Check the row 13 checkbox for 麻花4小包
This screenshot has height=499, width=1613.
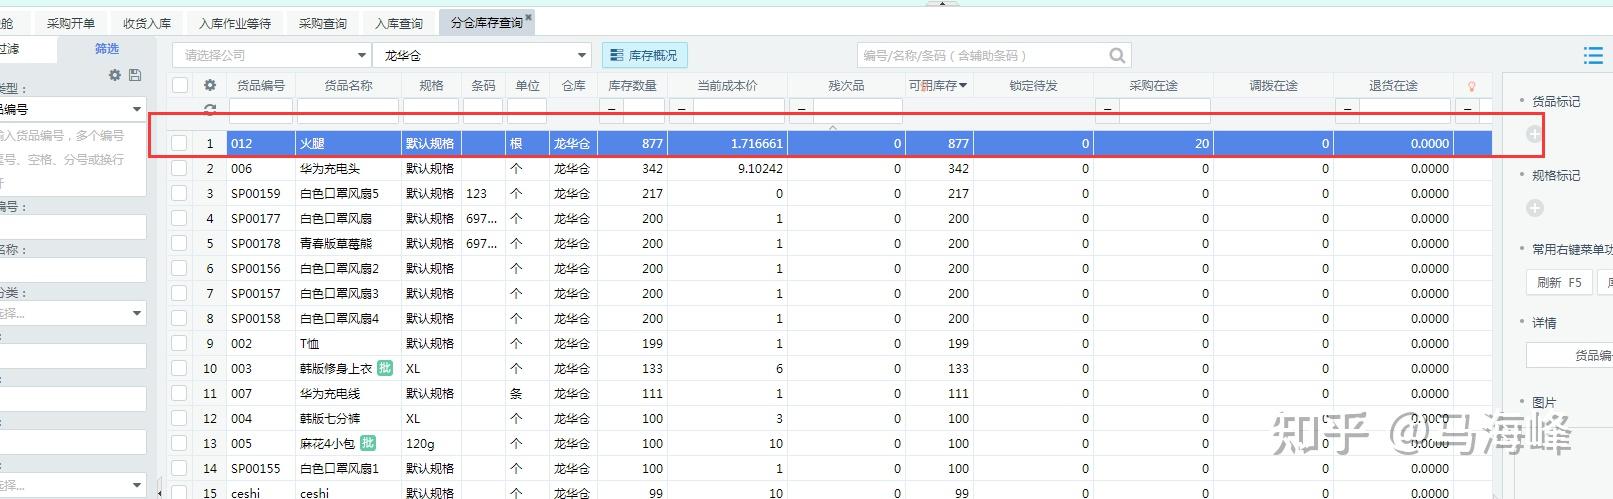(x=179, y=444)
